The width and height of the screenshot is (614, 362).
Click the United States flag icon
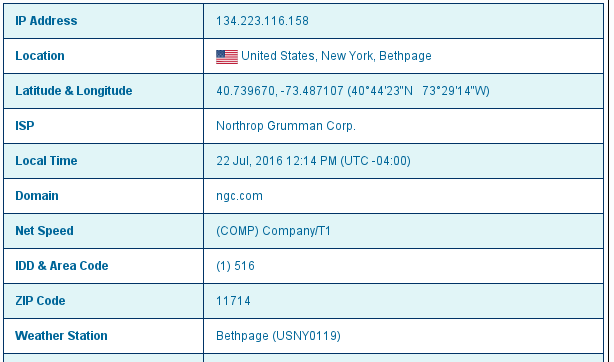[227, 57]
